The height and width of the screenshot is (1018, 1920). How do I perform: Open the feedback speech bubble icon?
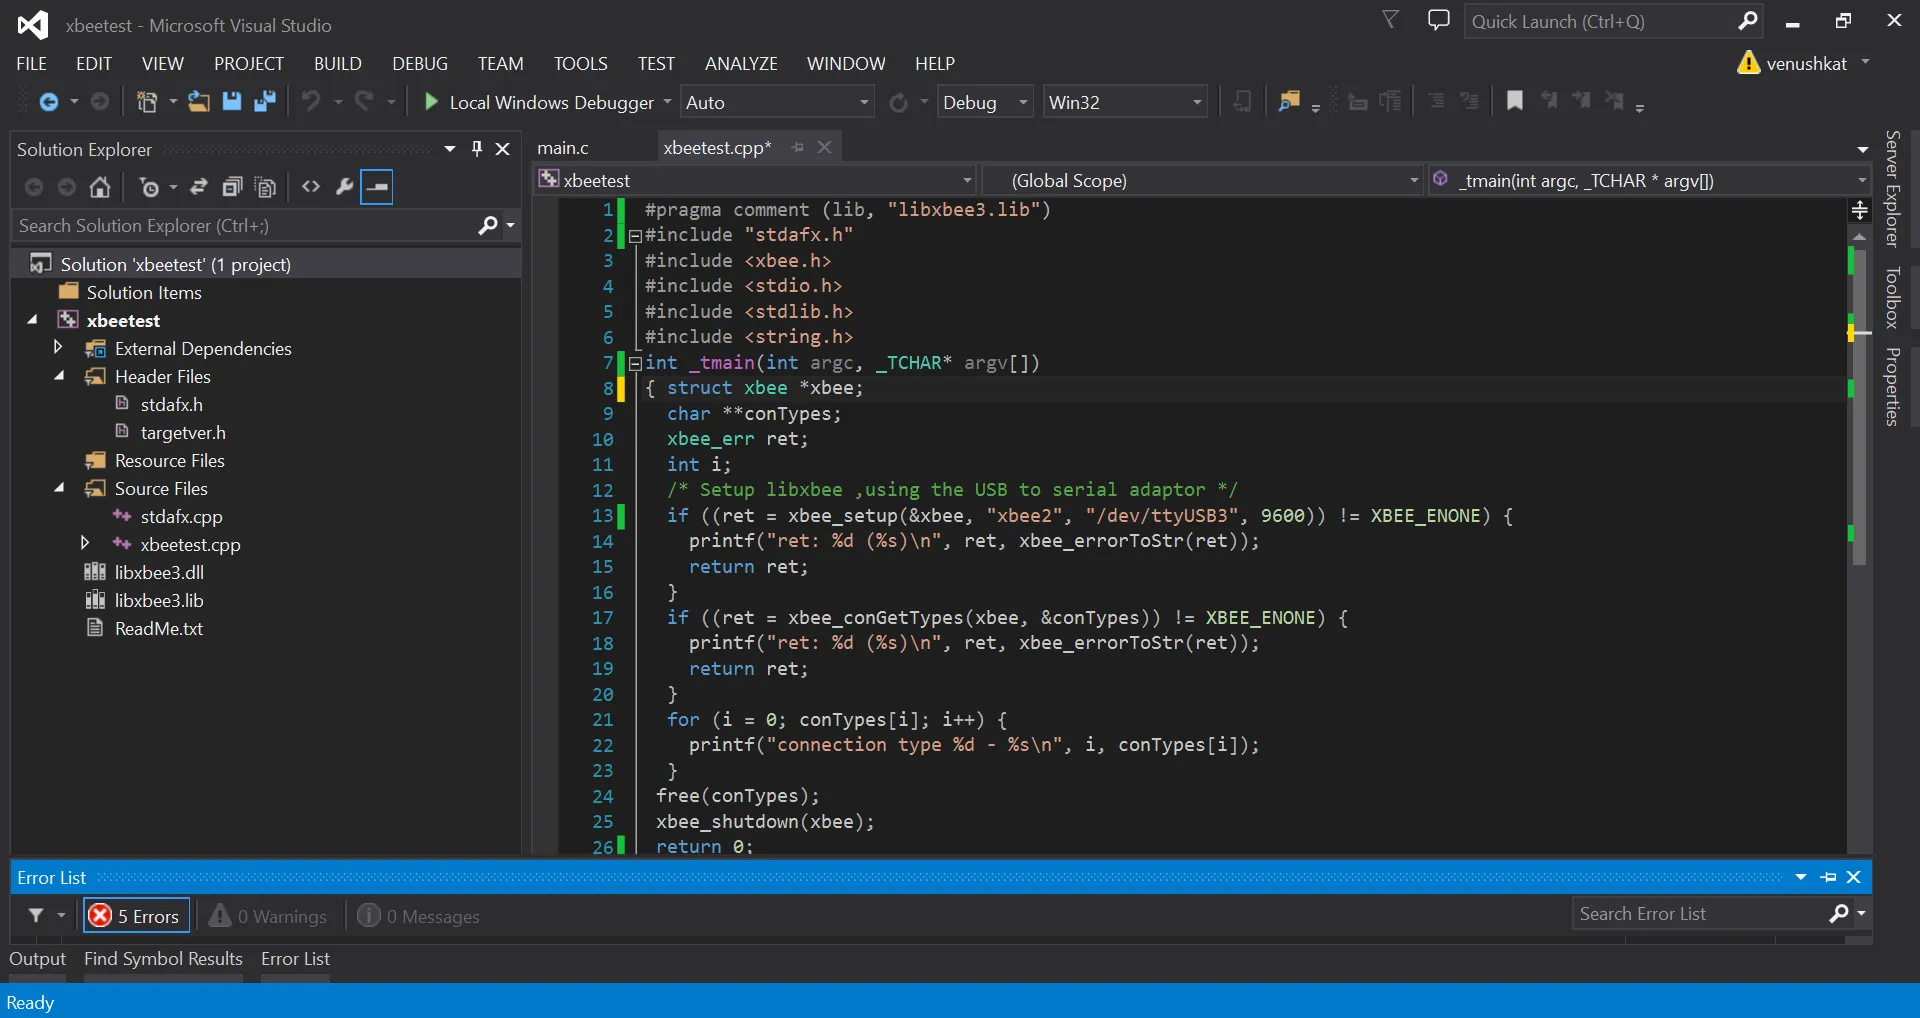[x=1438, y=21]
